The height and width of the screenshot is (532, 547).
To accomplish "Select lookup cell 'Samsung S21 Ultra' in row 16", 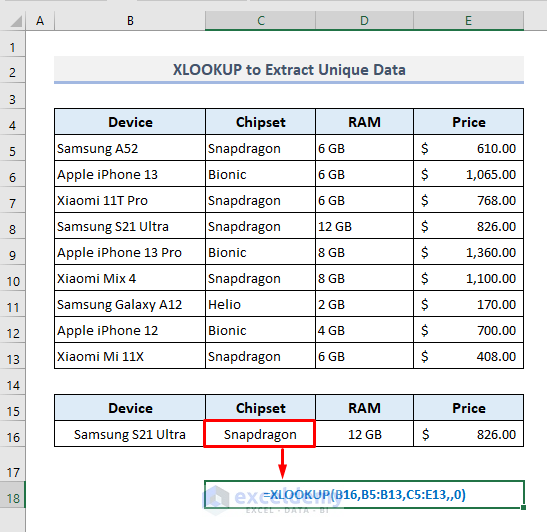I will [130, 434].
